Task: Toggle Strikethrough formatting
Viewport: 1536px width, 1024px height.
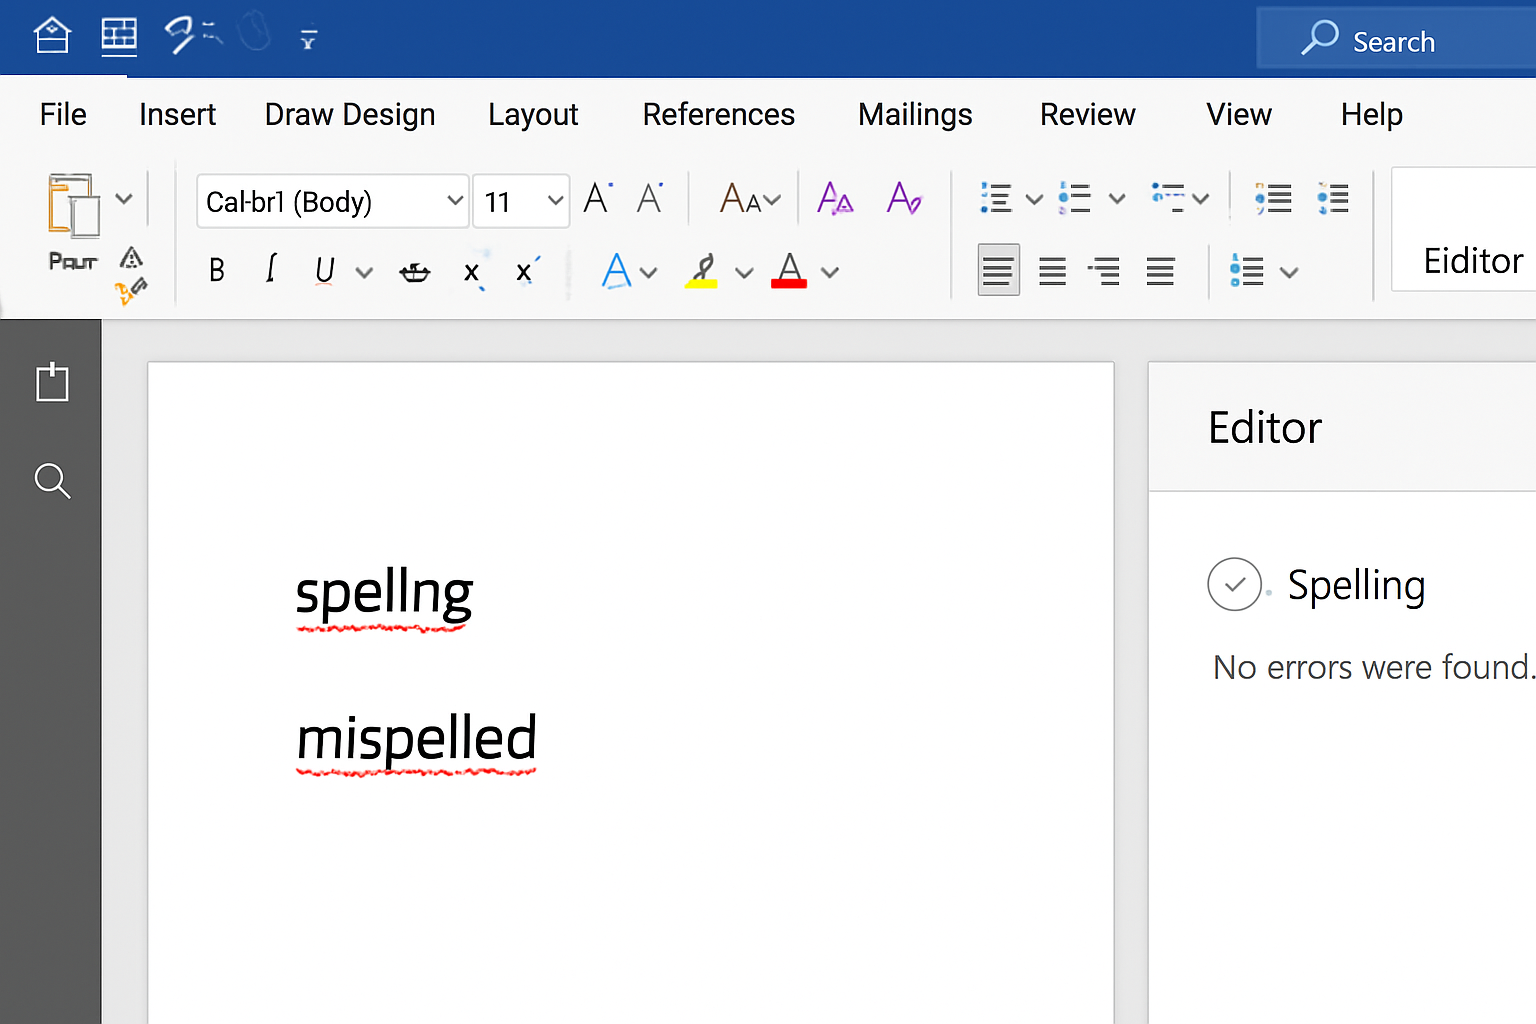Action: tap(414, 272)
